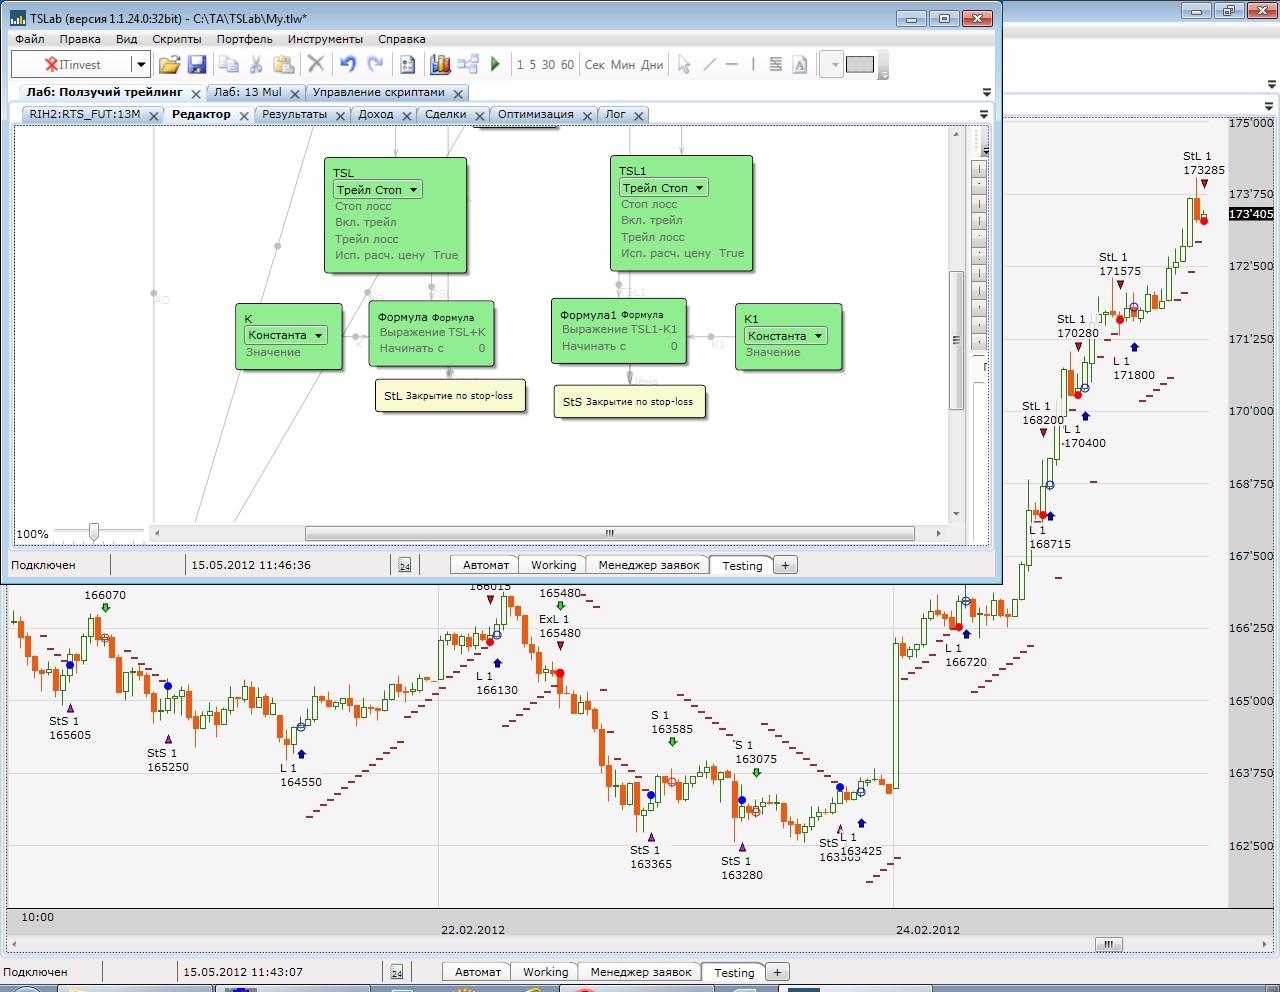
Task: Add a new workspace with the plus button
Action: (785, 565)
